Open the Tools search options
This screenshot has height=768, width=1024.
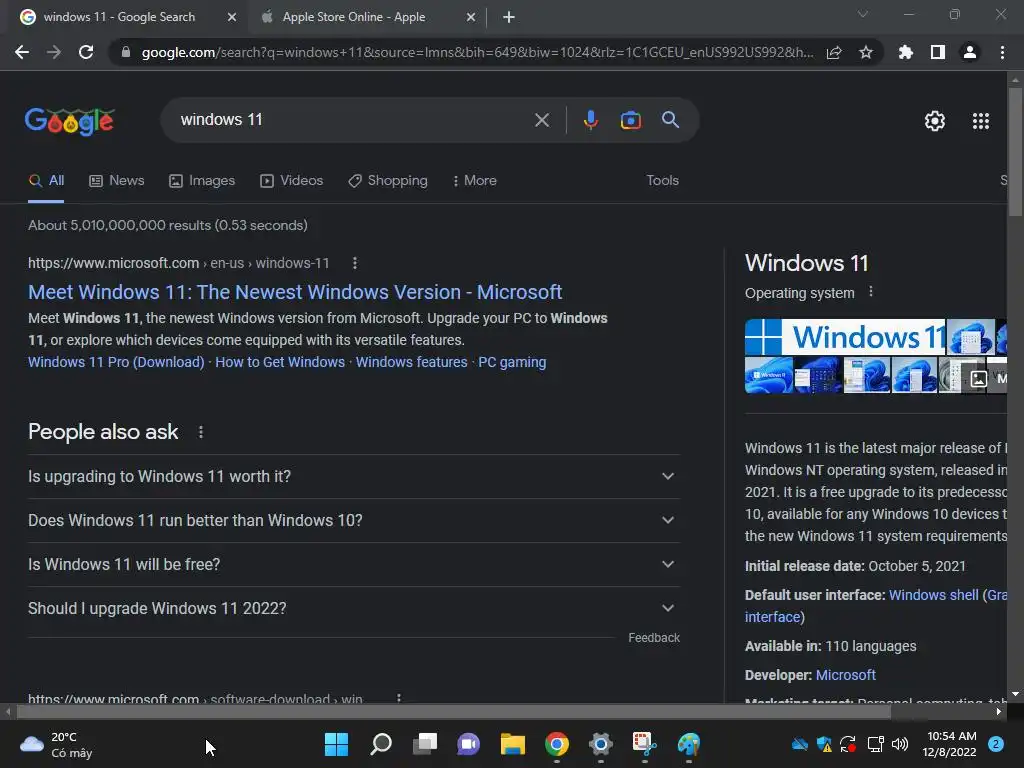click(662, 181)
